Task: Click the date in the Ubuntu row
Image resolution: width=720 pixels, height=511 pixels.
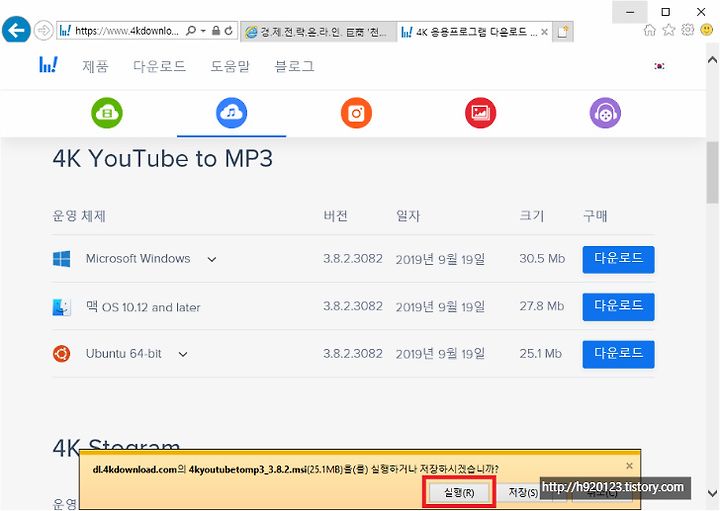Action: 440,354
